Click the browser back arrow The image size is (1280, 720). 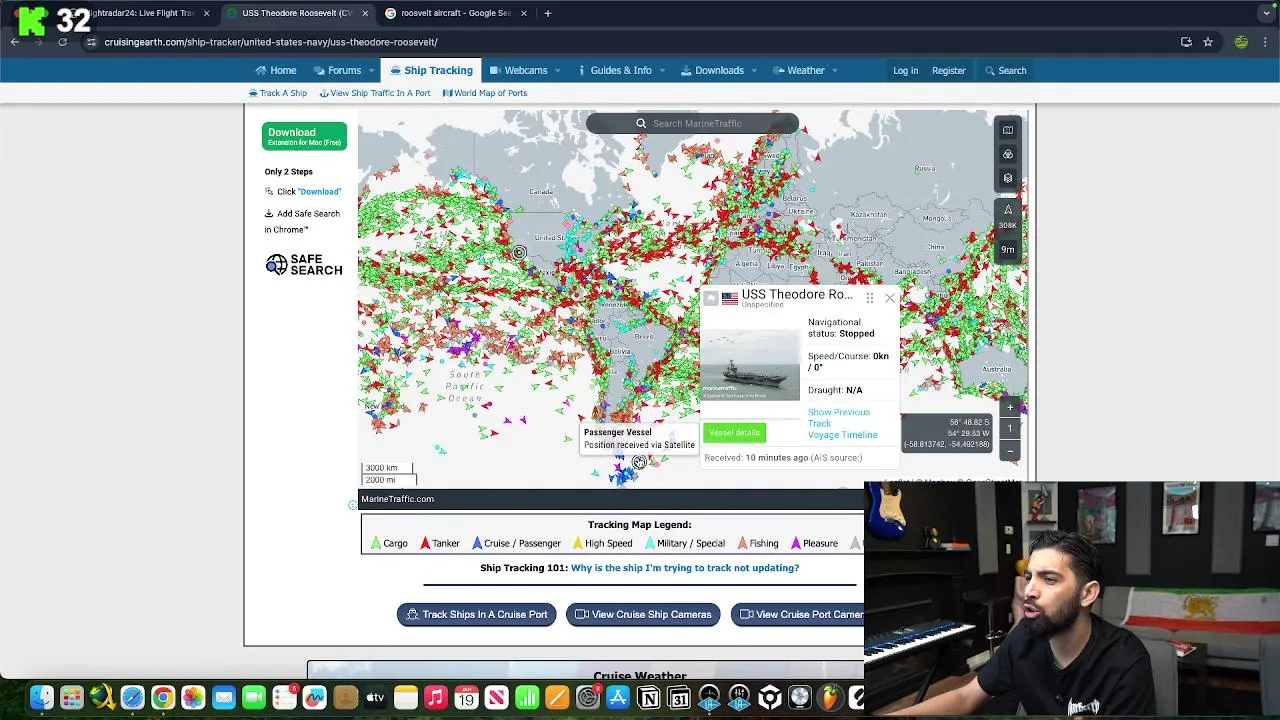15,42
